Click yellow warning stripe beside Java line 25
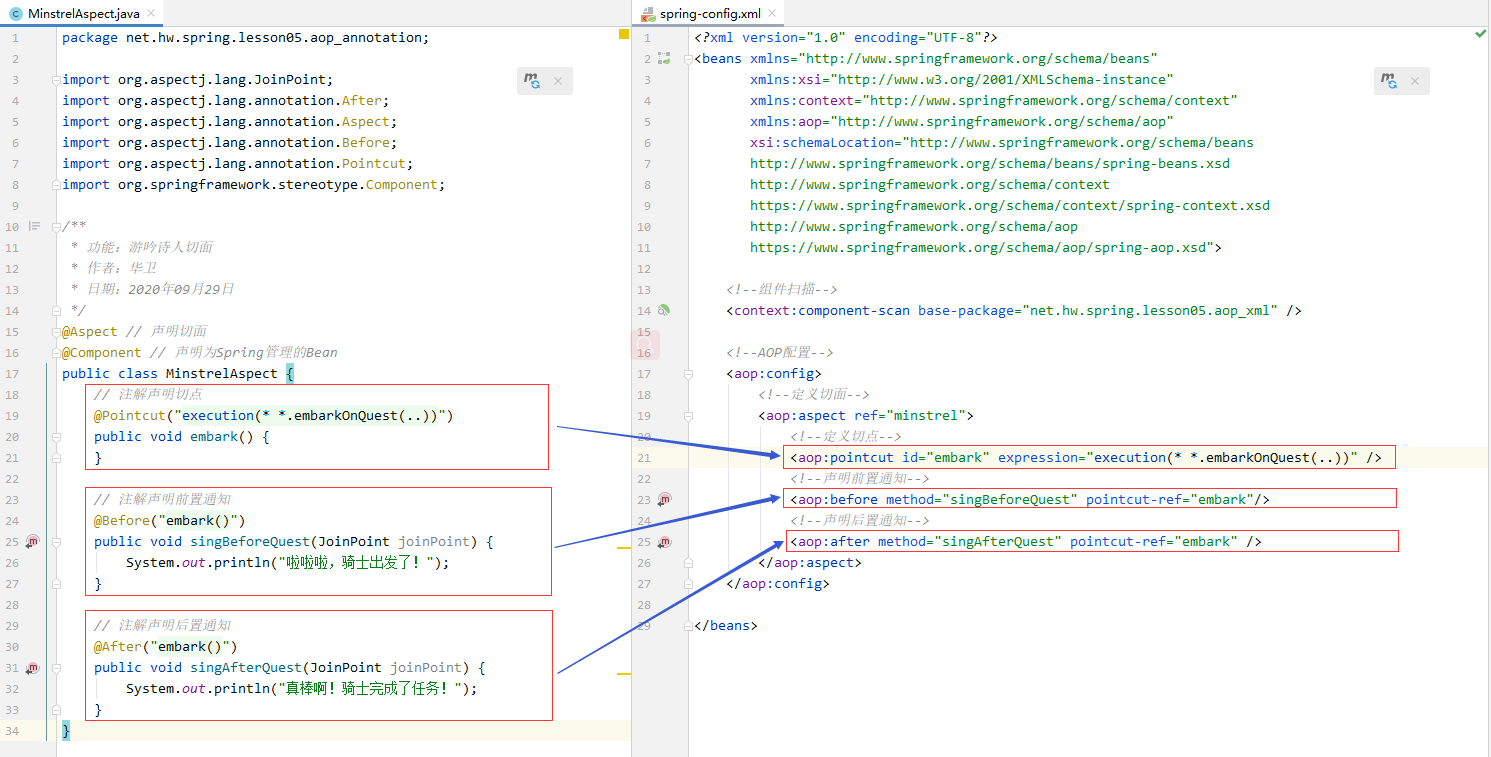The height and width of the screenshot is (757, 1491). tap(624, 548)
